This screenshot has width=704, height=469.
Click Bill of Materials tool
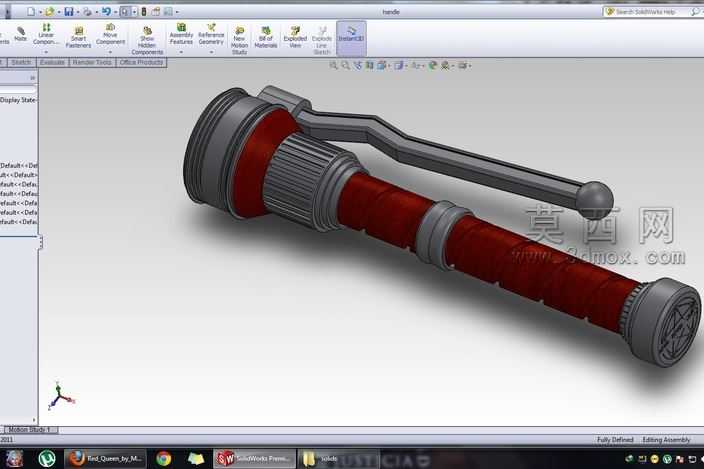266,37
